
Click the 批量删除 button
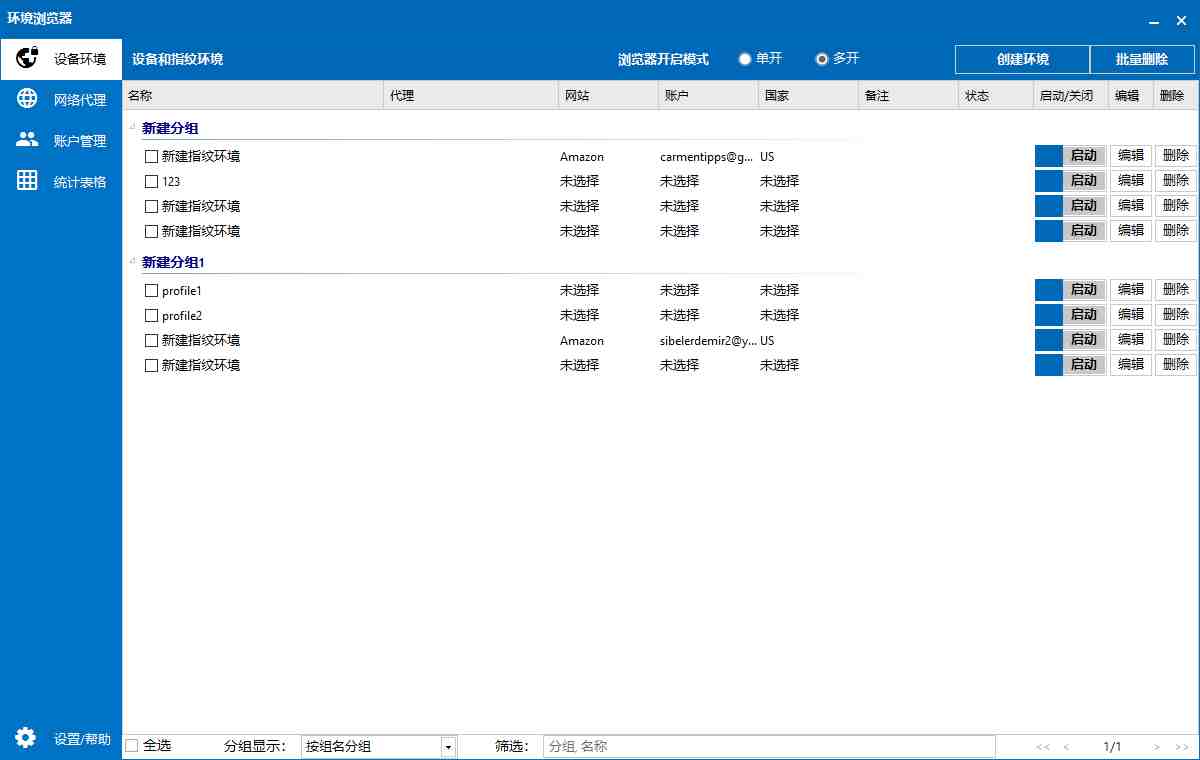[1142, 59]
